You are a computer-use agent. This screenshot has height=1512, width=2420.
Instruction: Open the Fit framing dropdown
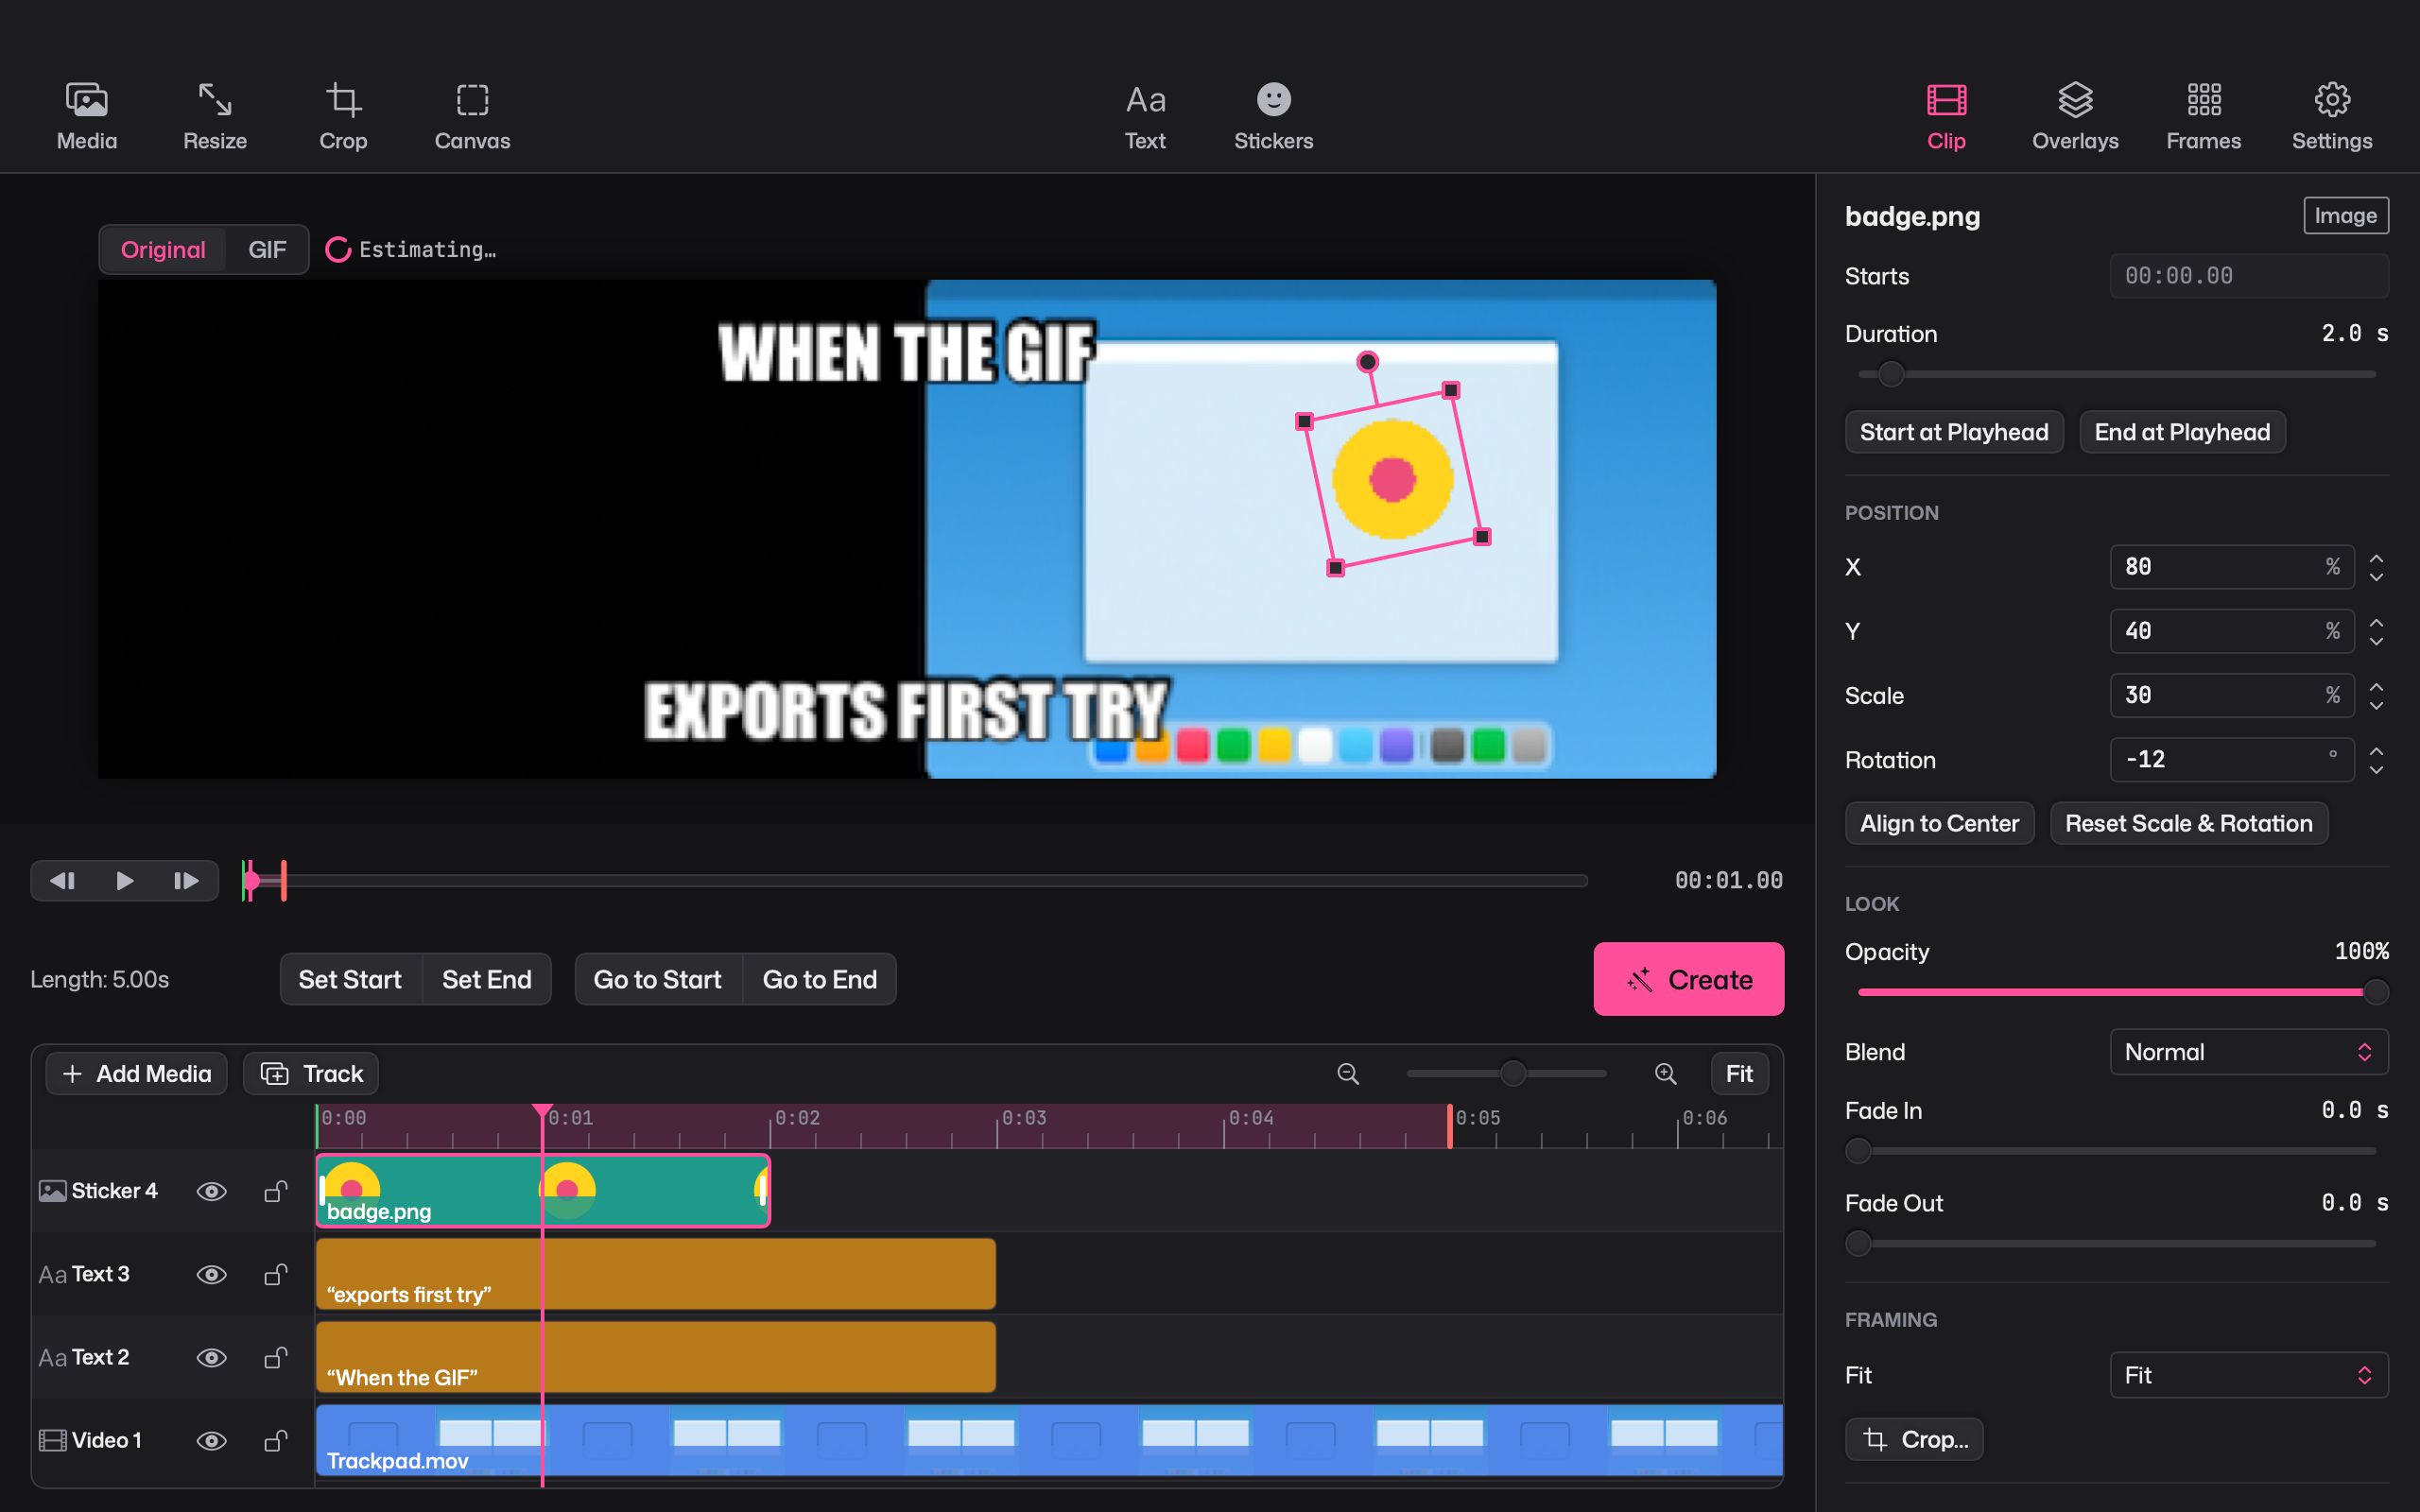(2248, 1375)
